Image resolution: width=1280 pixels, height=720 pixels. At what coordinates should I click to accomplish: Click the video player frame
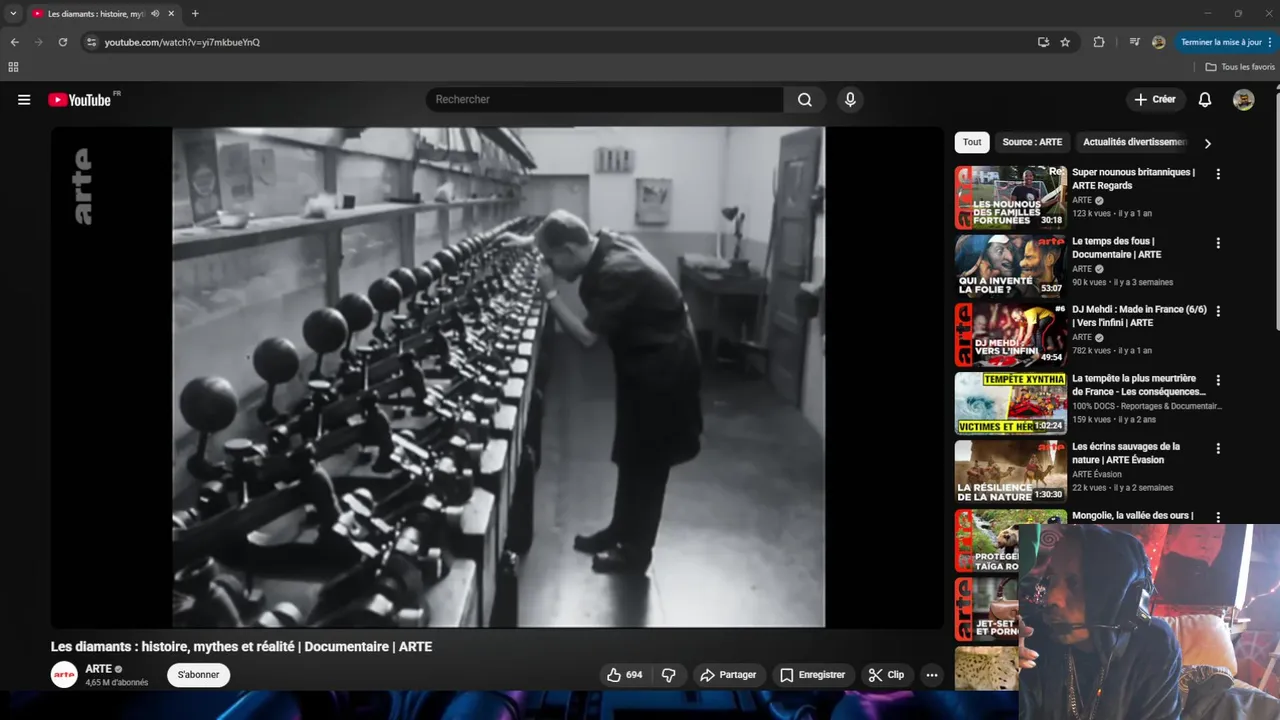click(x=498, y=377)
